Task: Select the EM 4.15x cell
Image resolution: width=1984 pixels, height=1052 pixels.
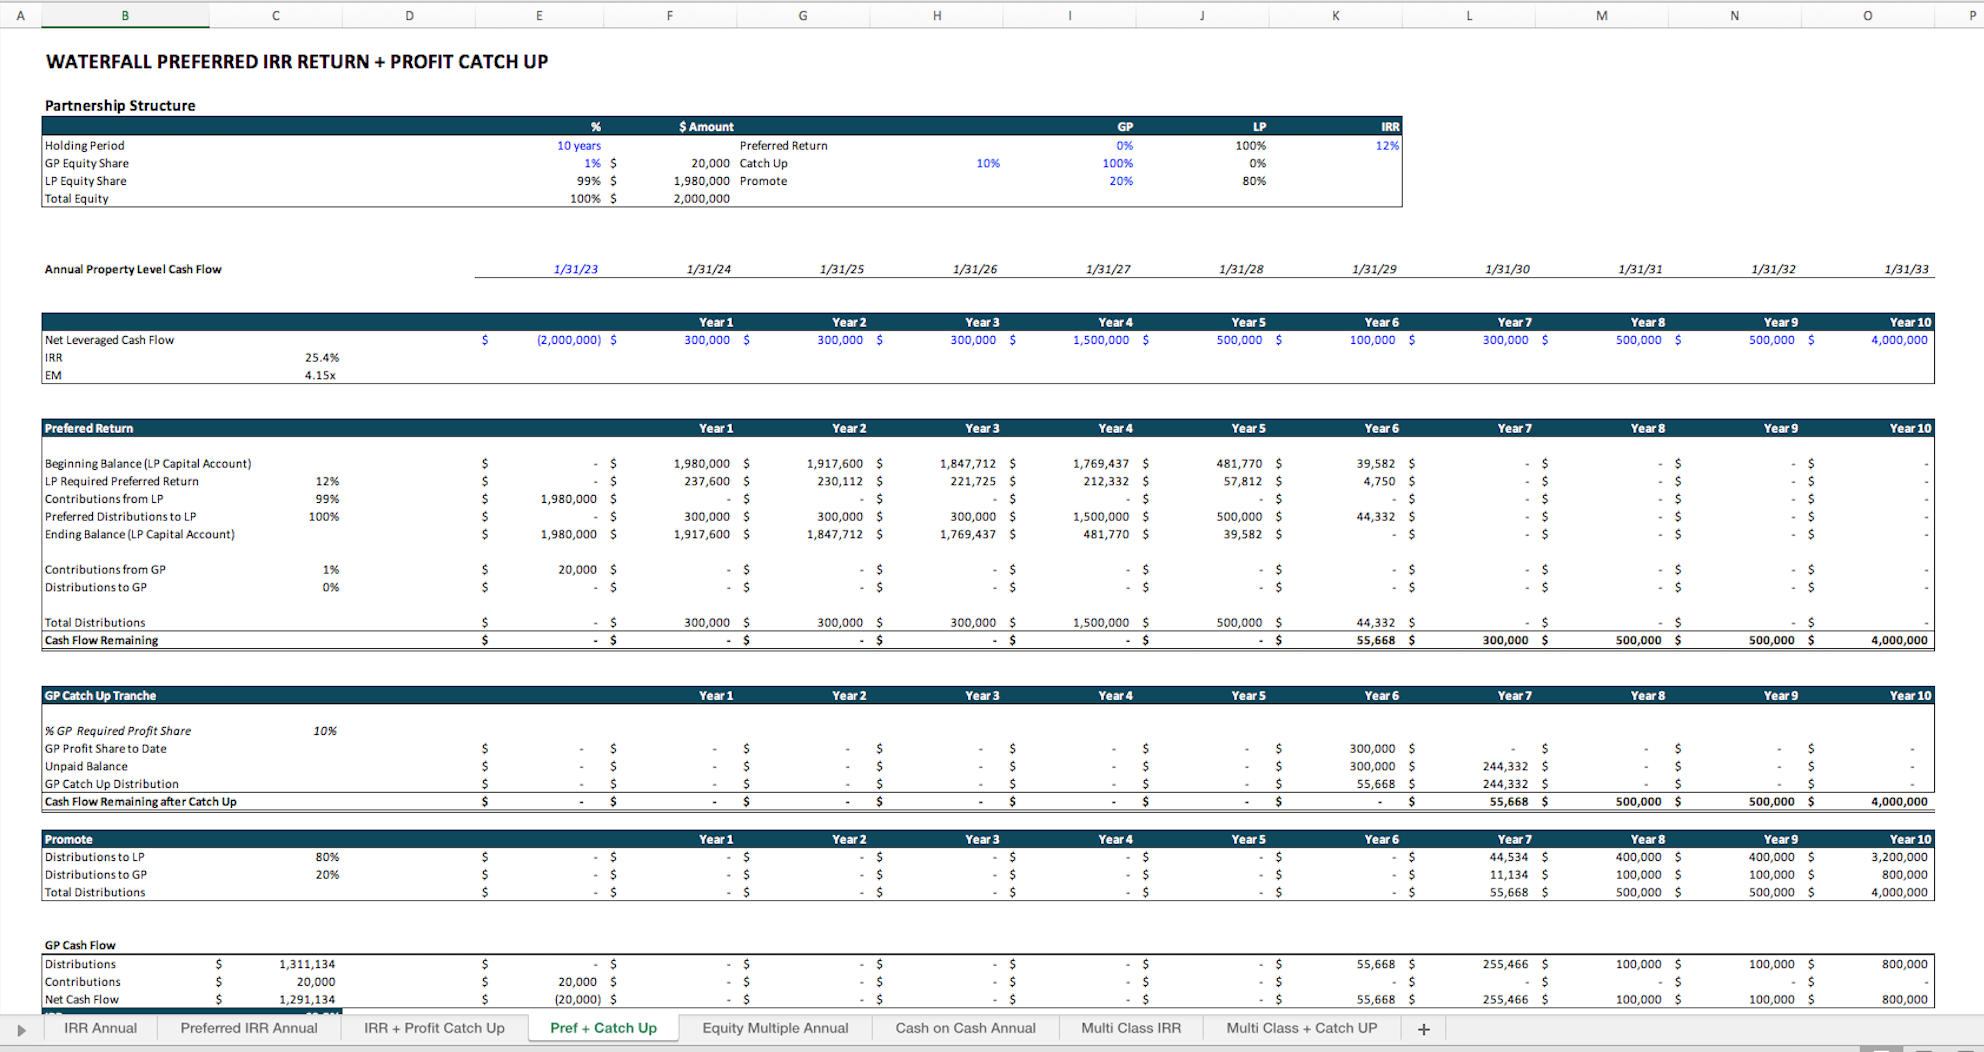Action: pyautogui.click(x=320, y=376)
